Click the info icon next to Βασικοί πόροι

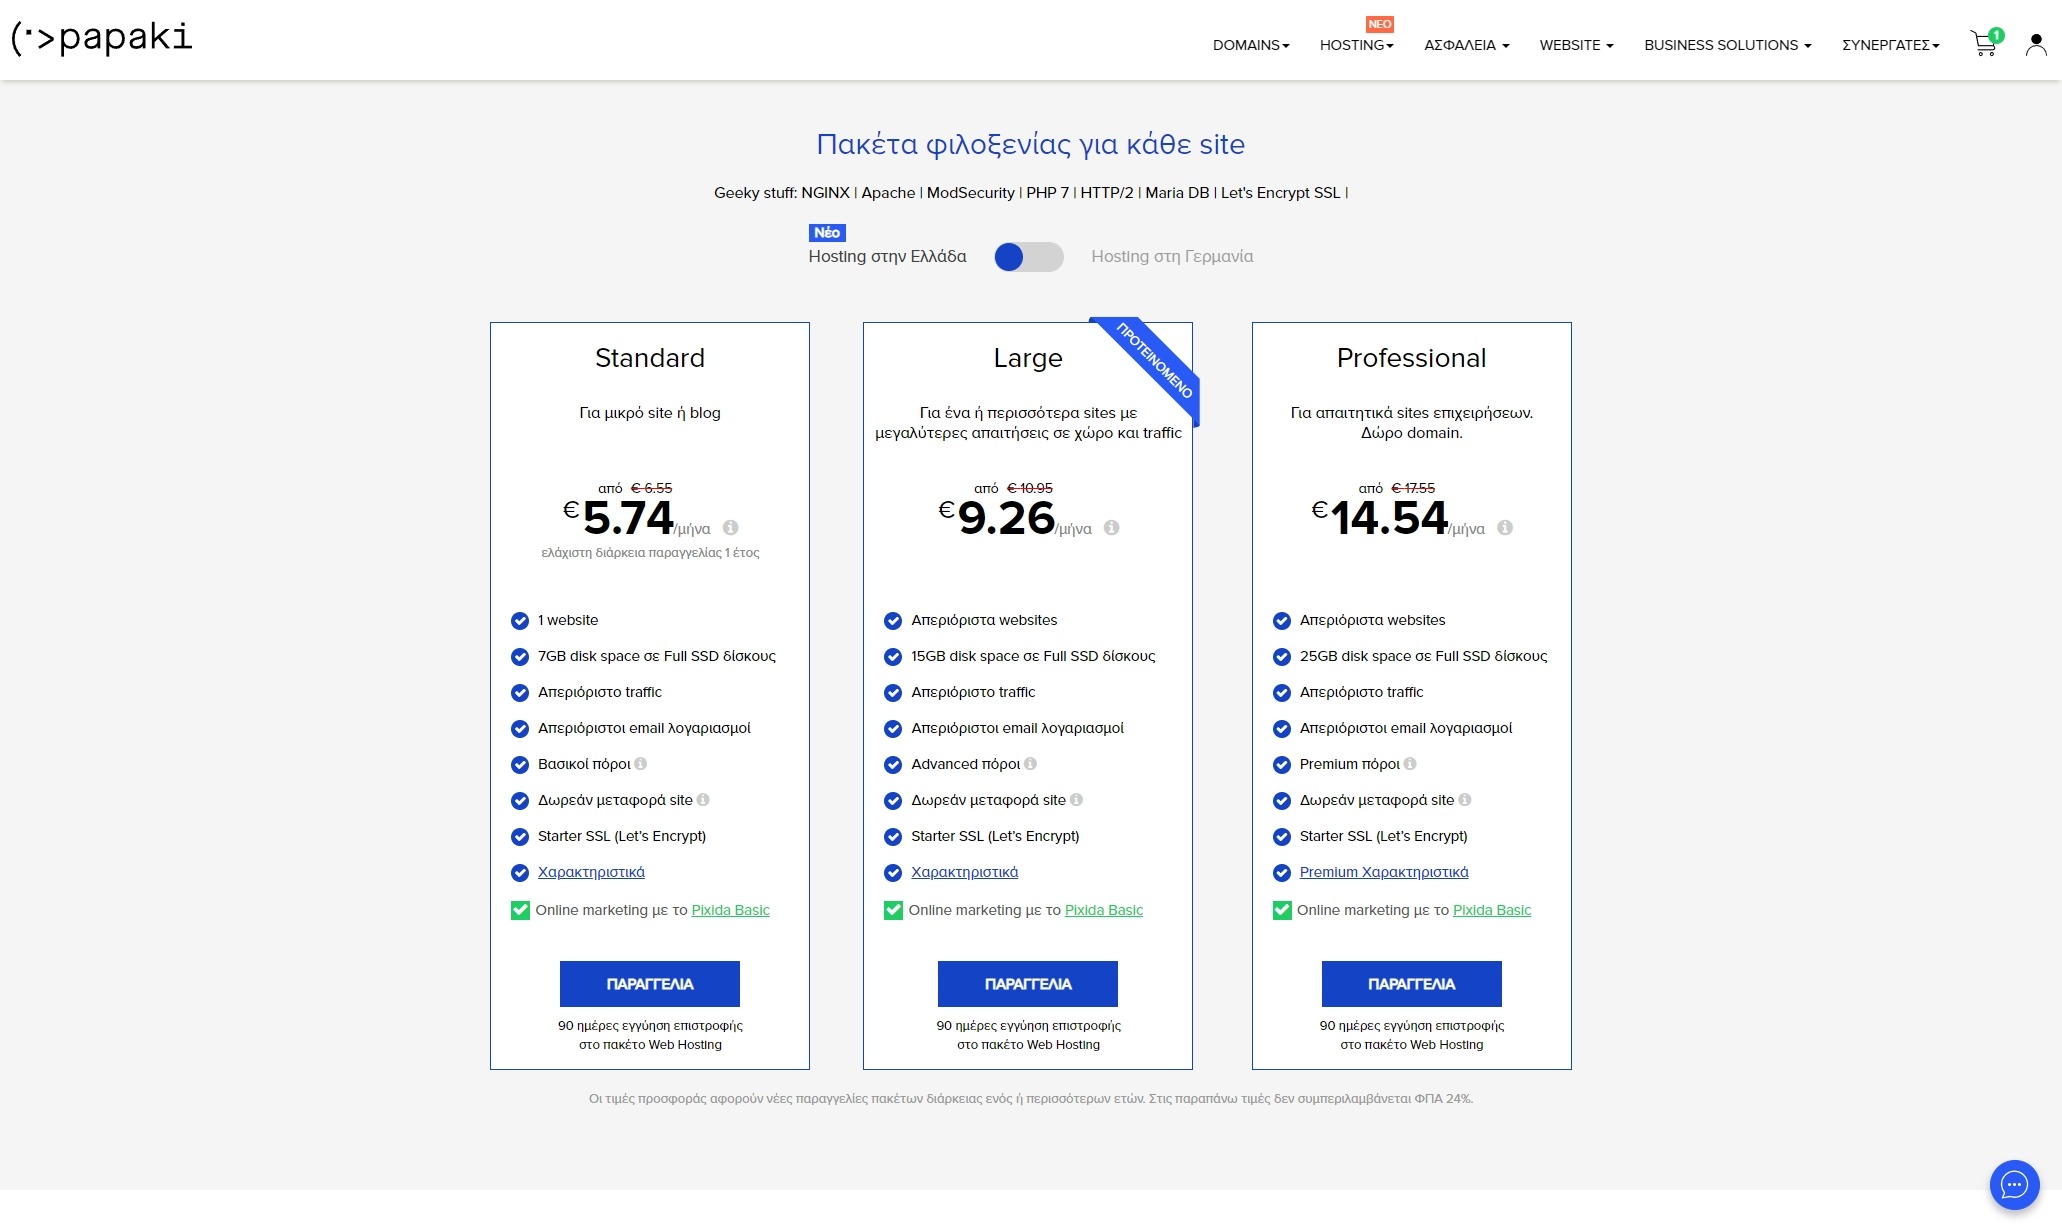(x=641, y=764)
